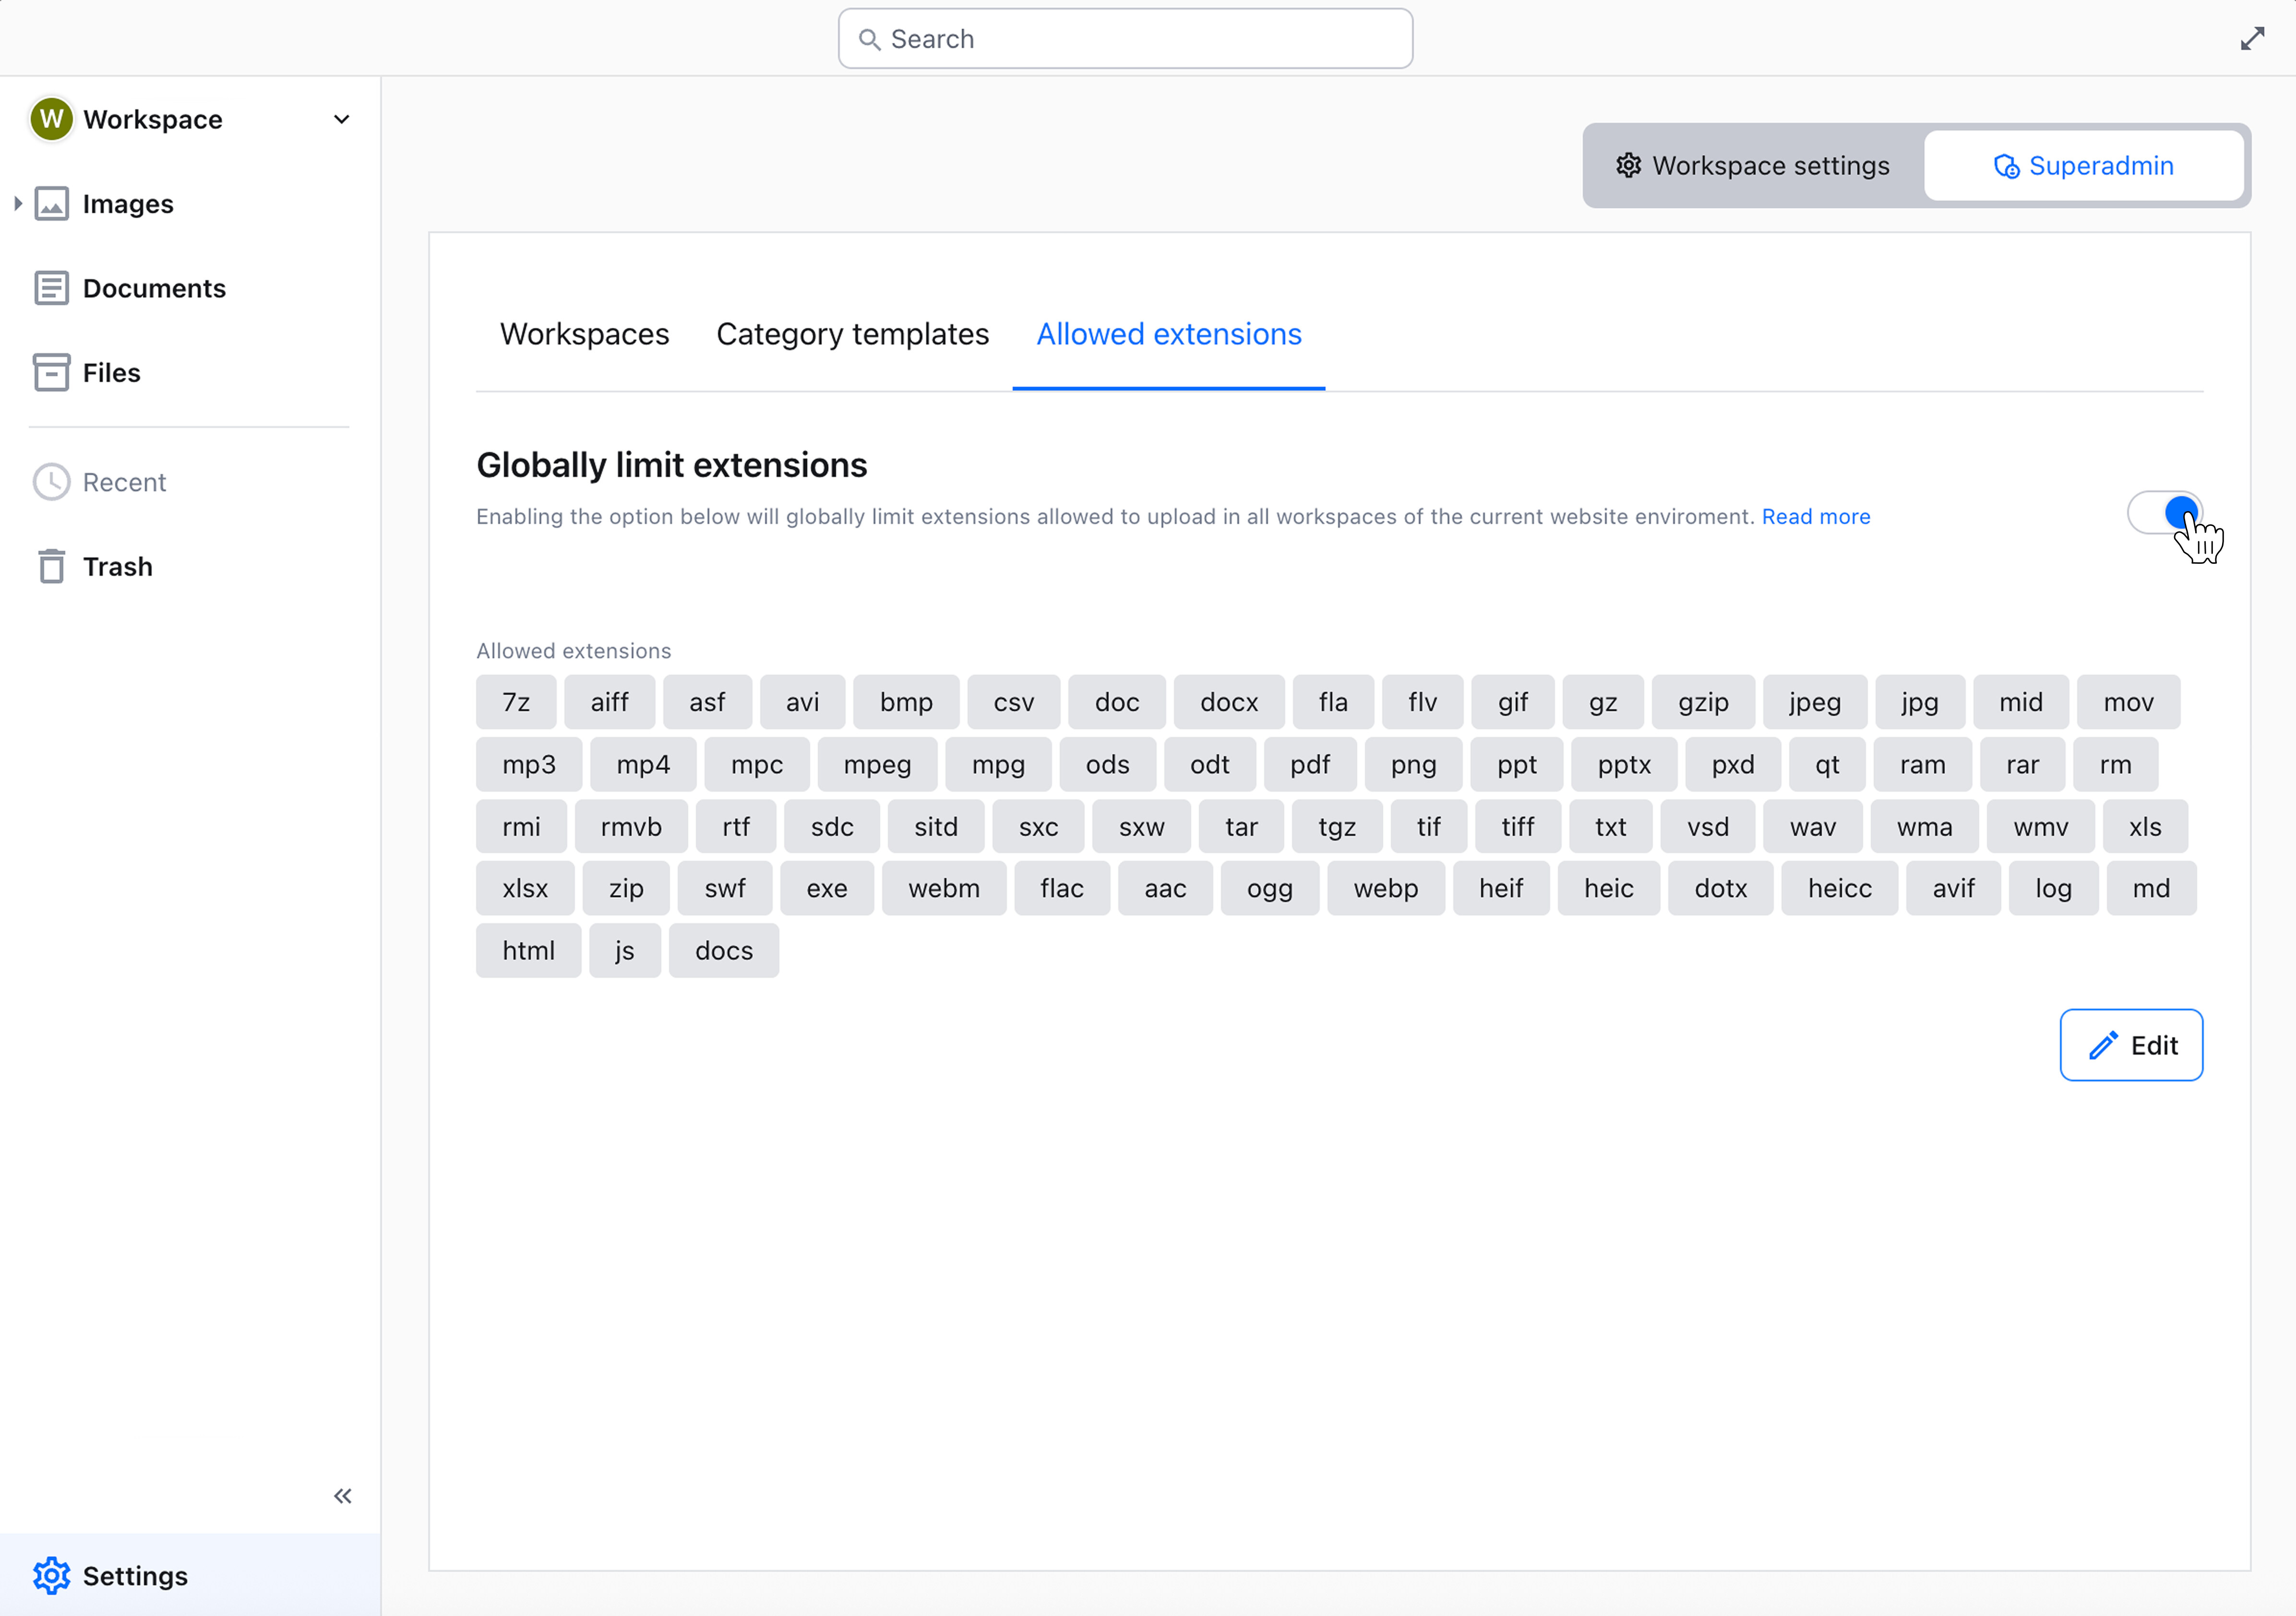The image size is (2296, 1616).
Task: Open the Category templates tab
Action: [852, 334]
